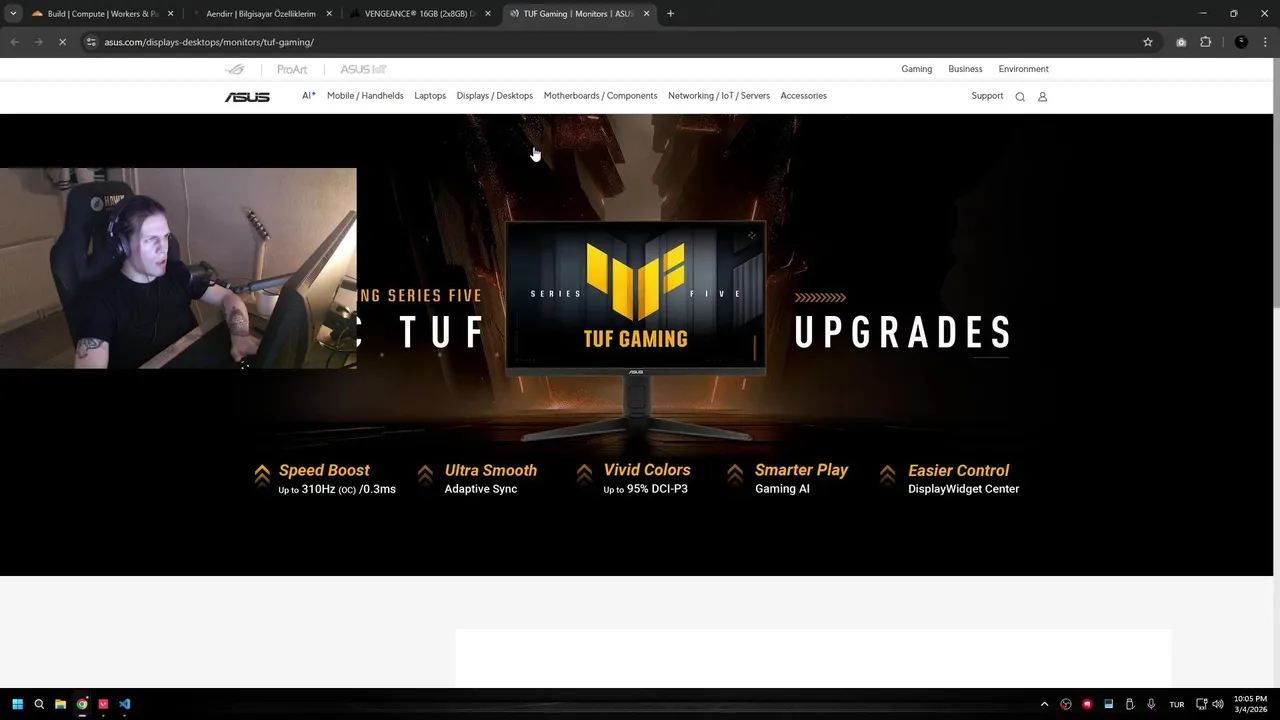Click the ASUS IoT brand link
The image size is (1280, 720).
click(x=363, y=69)
